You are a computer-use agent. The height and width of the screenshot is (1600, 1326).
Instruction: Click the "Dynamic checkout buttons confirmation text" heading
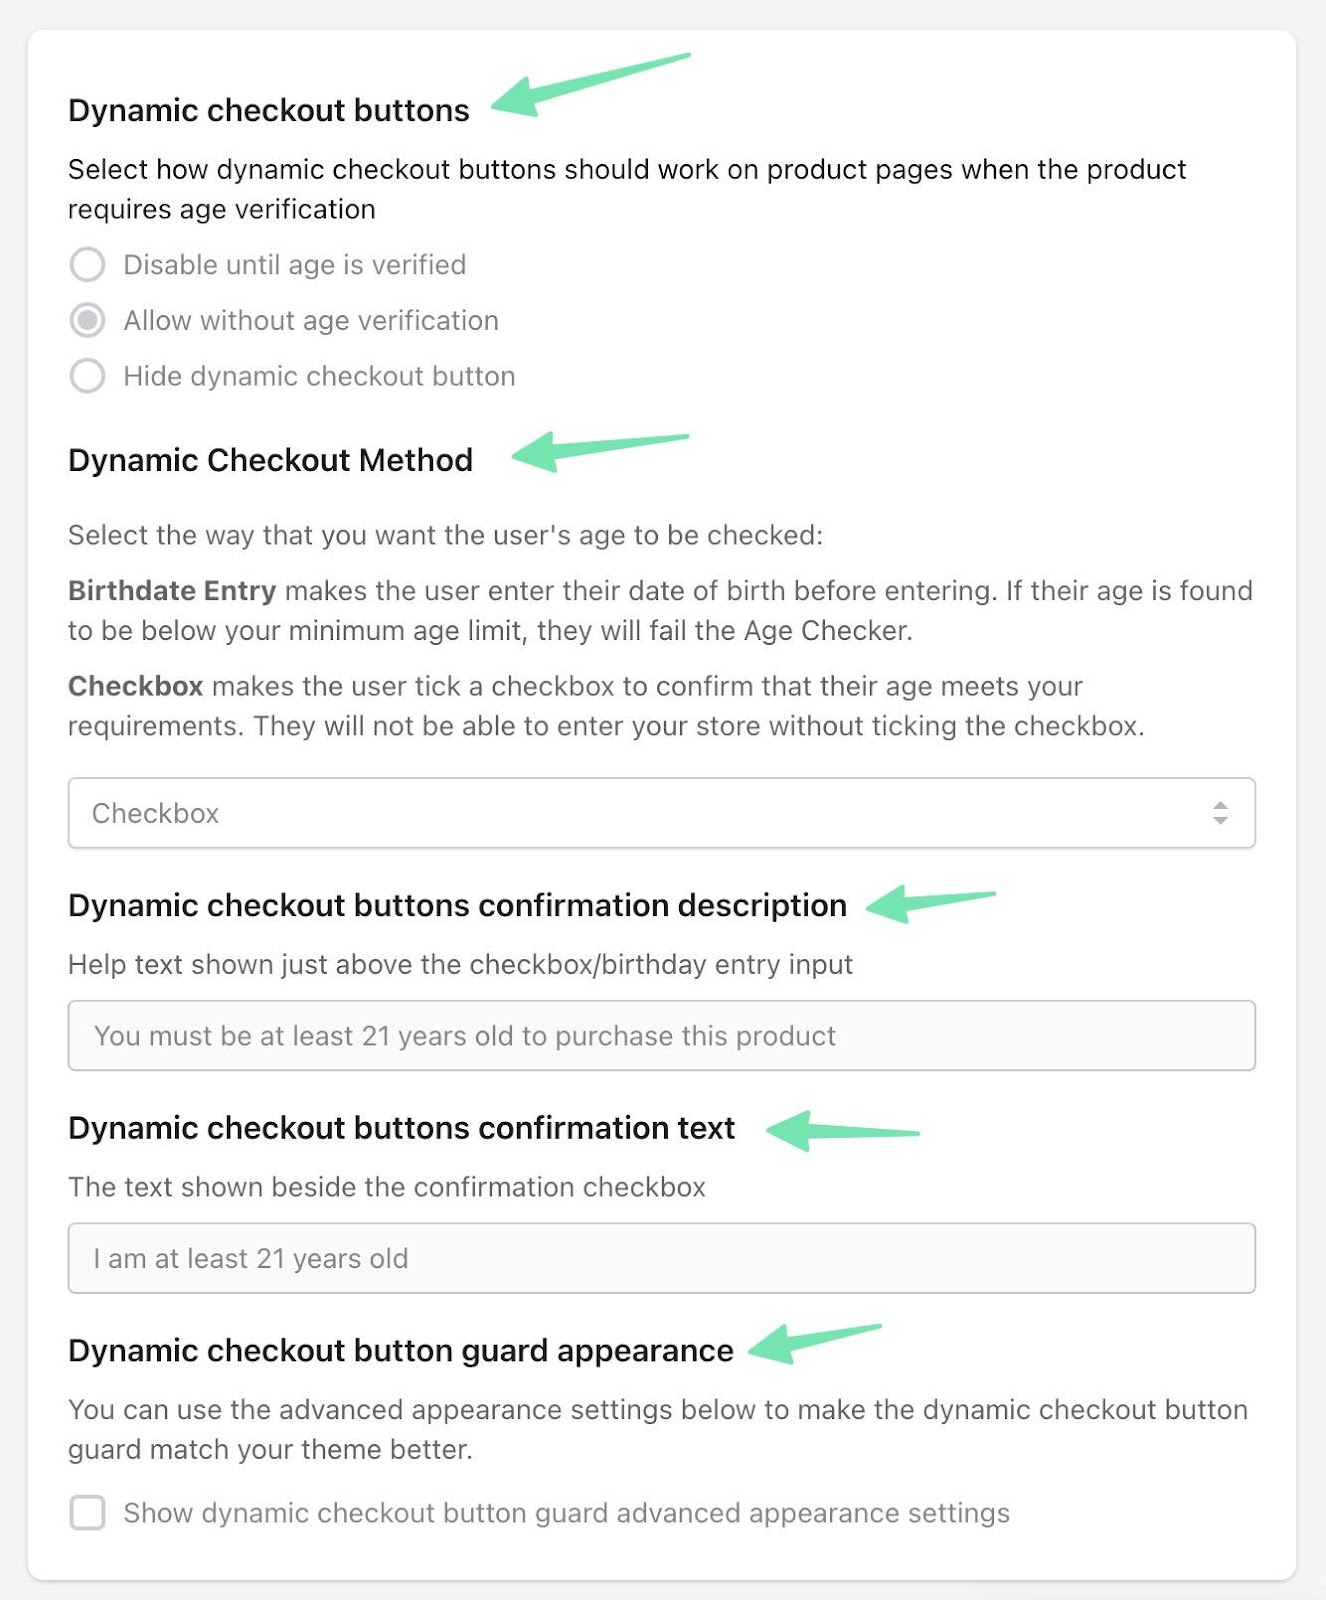(400, 1127)
